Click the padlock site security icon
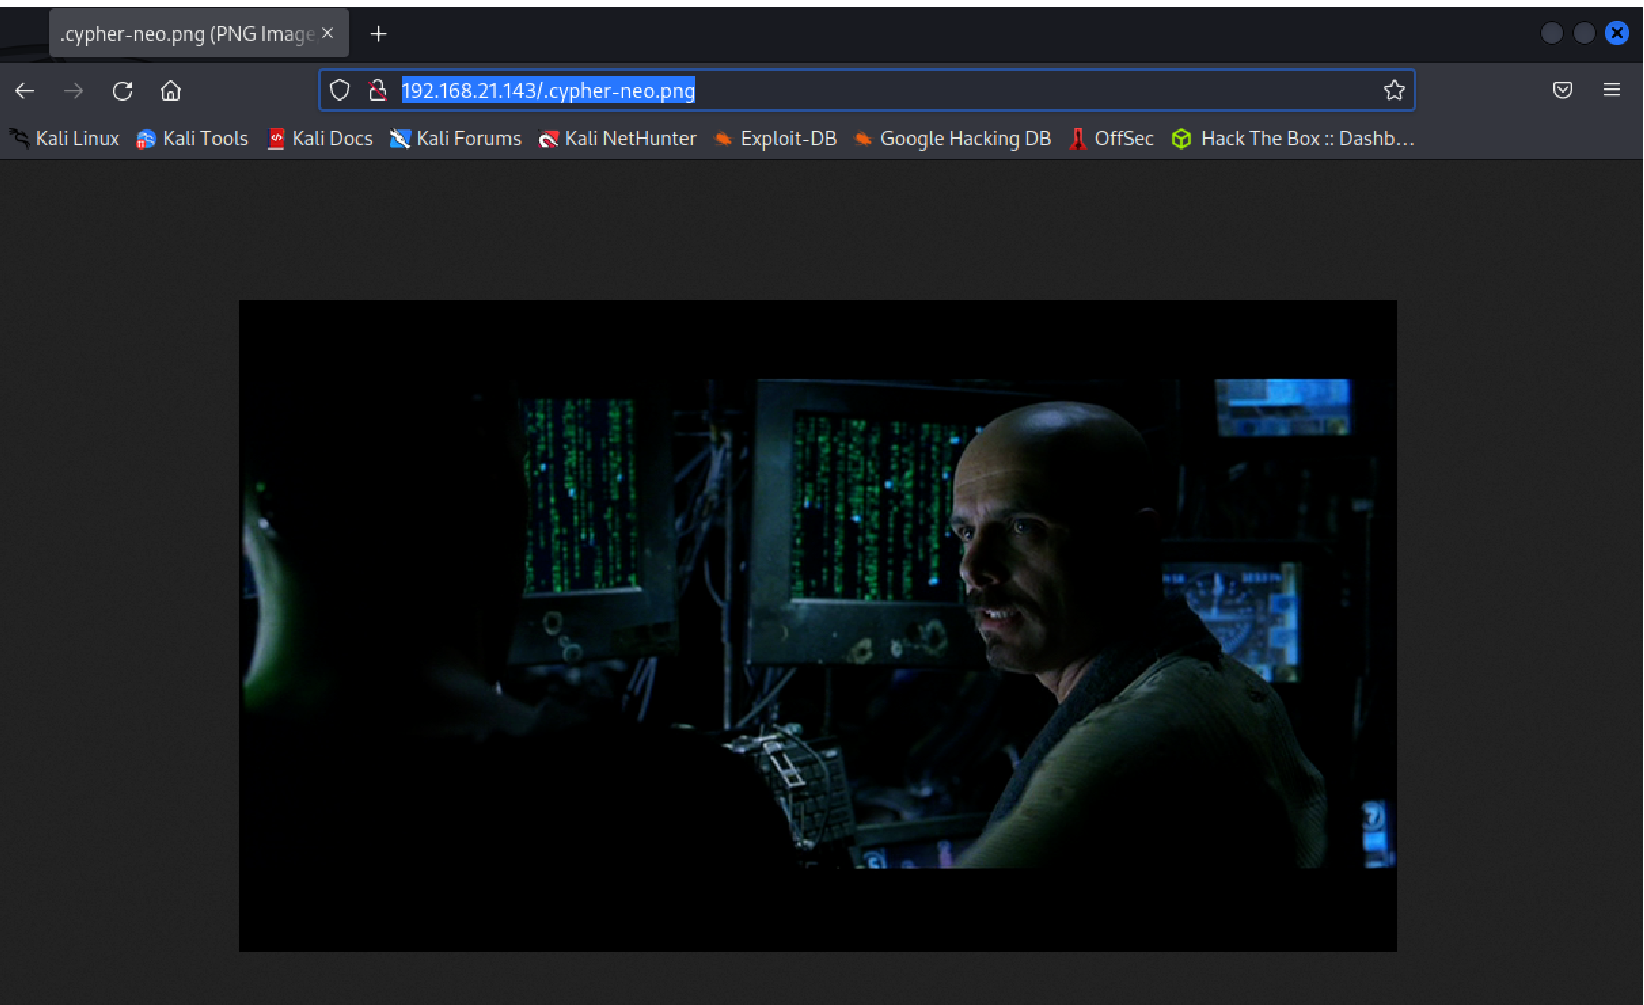 click(378, 90)
